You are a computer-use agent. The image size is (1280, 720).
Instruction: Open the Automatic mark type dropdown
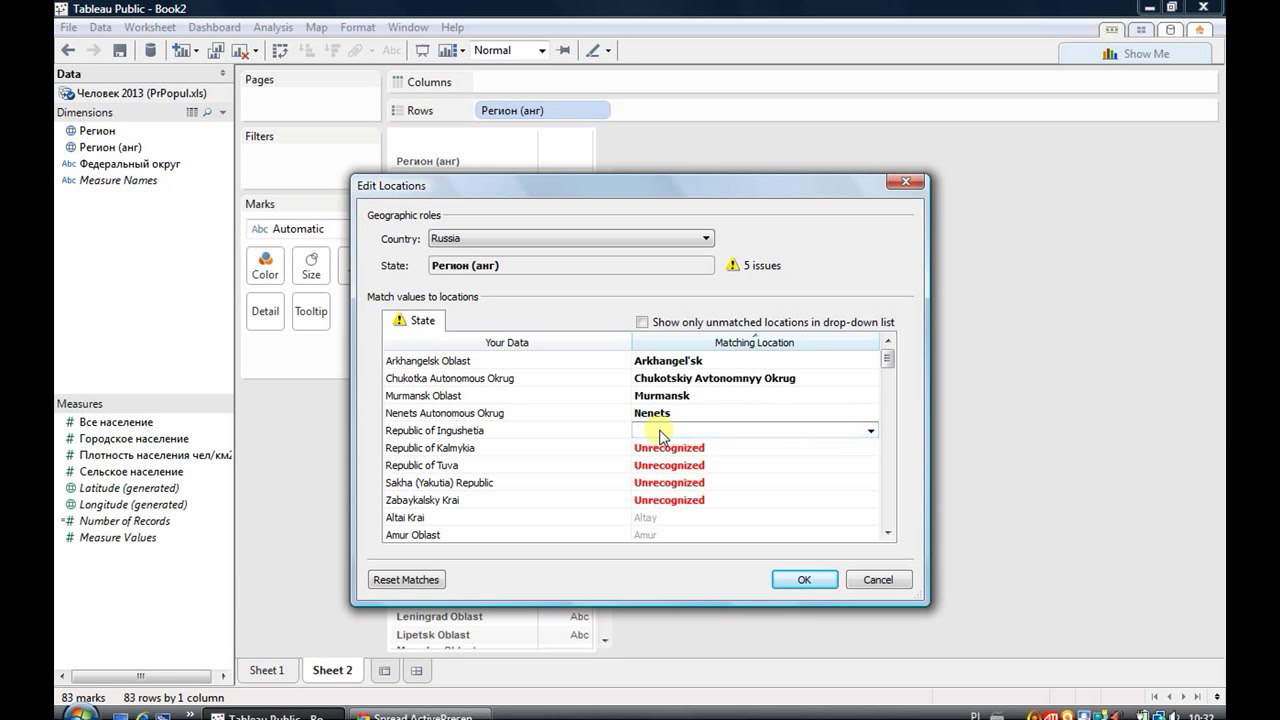[x=297, y=229]
